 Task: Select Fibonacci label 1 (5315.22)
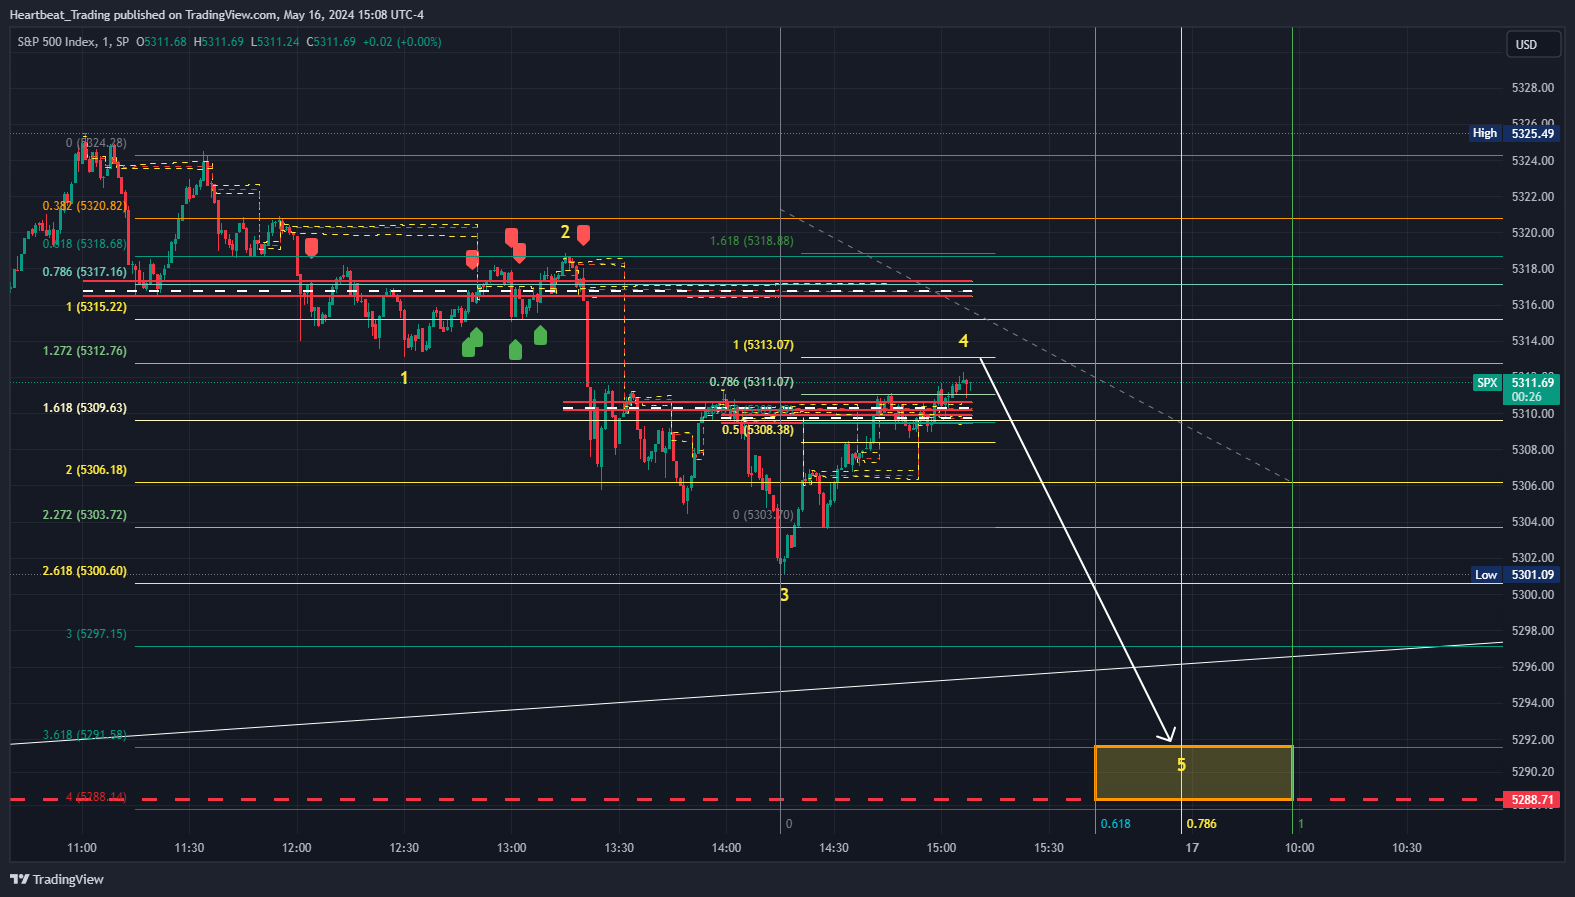point(96,307)
